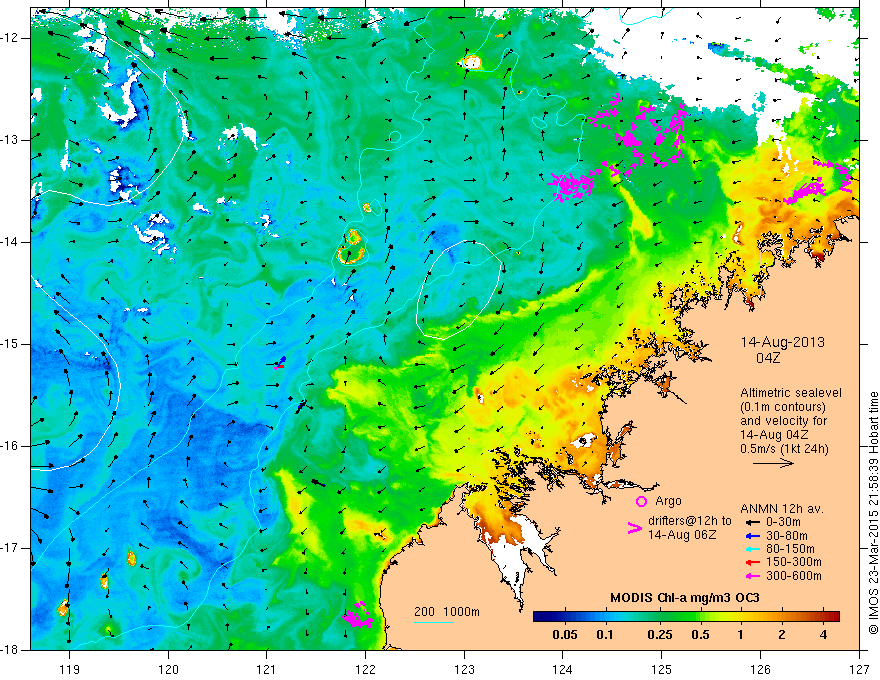Click the '124' longitude axis label
Image resolution: width=880 pixels, height=680 pixels.
pos(563,669)
